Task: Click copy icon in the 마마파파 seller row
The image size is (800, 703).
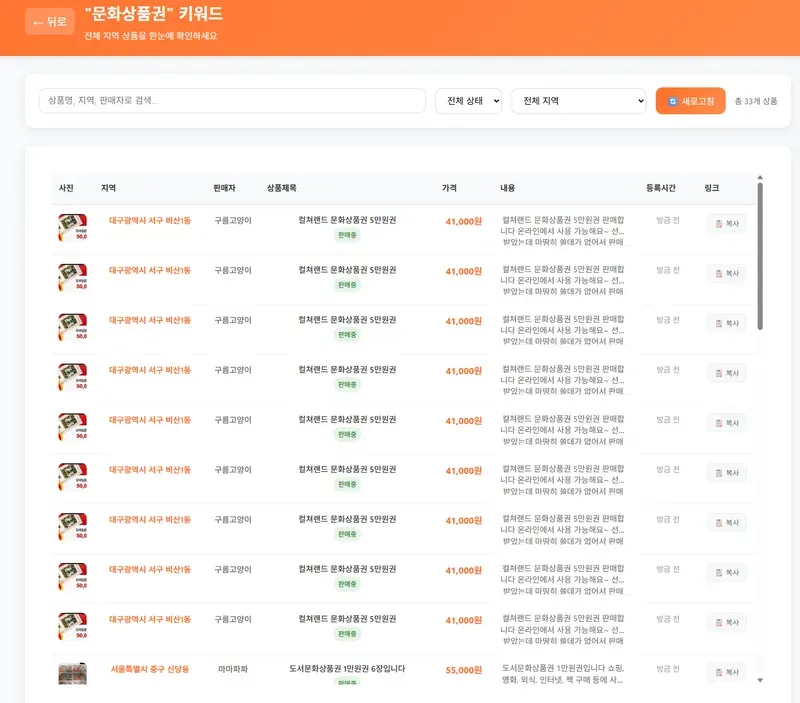Action: coord(718,673)
